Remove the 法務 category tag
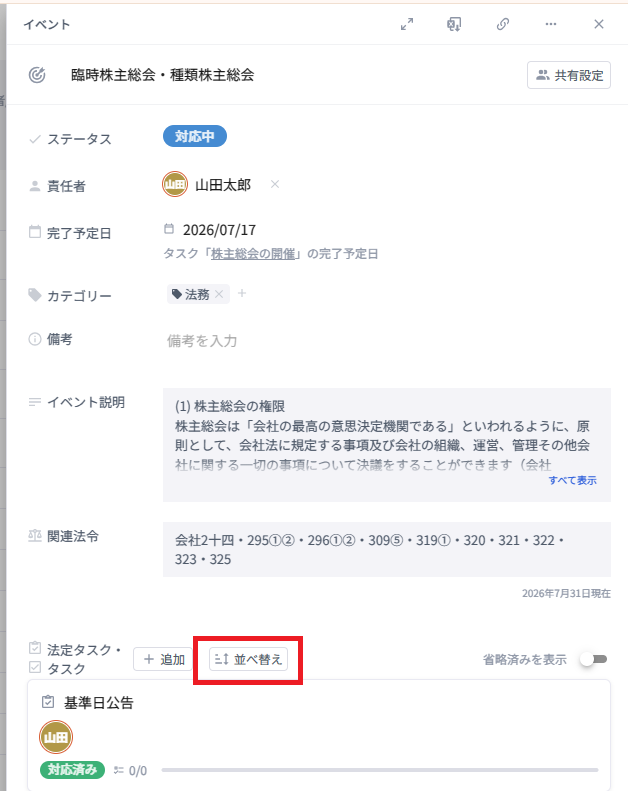The image size is (628, 791). coord(219,294)
